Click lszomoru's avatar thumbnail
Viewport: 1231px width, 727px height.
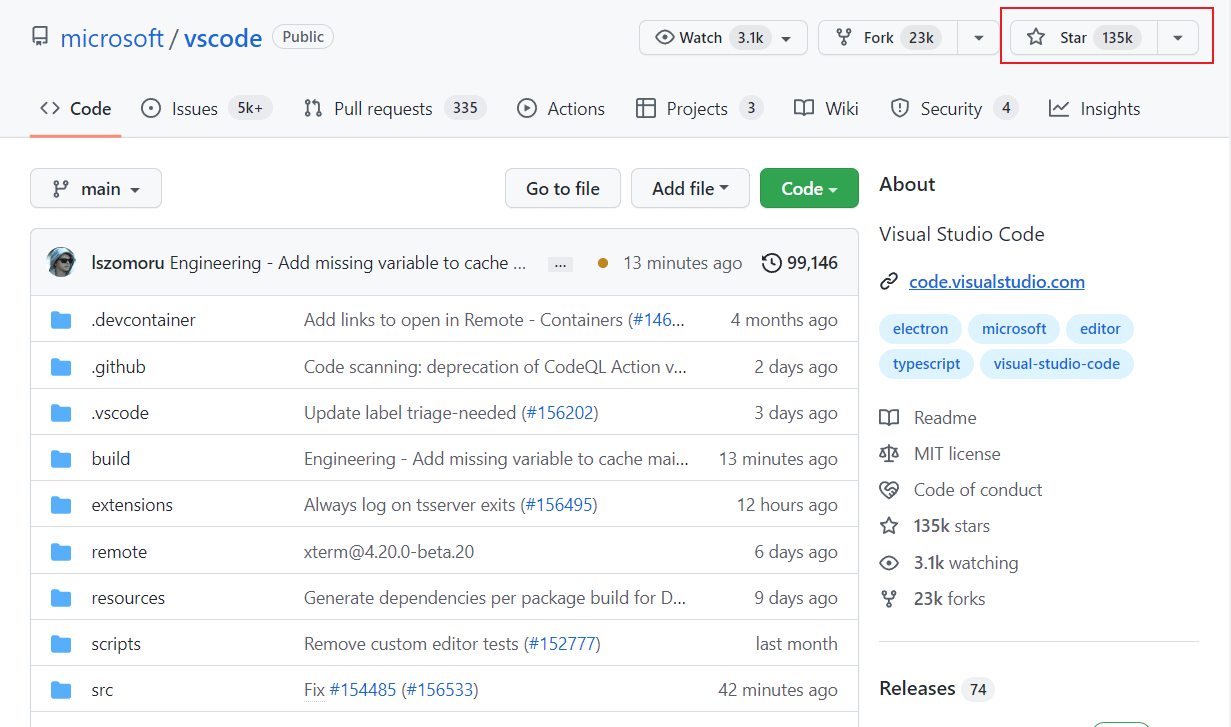[x=61, y=263]
